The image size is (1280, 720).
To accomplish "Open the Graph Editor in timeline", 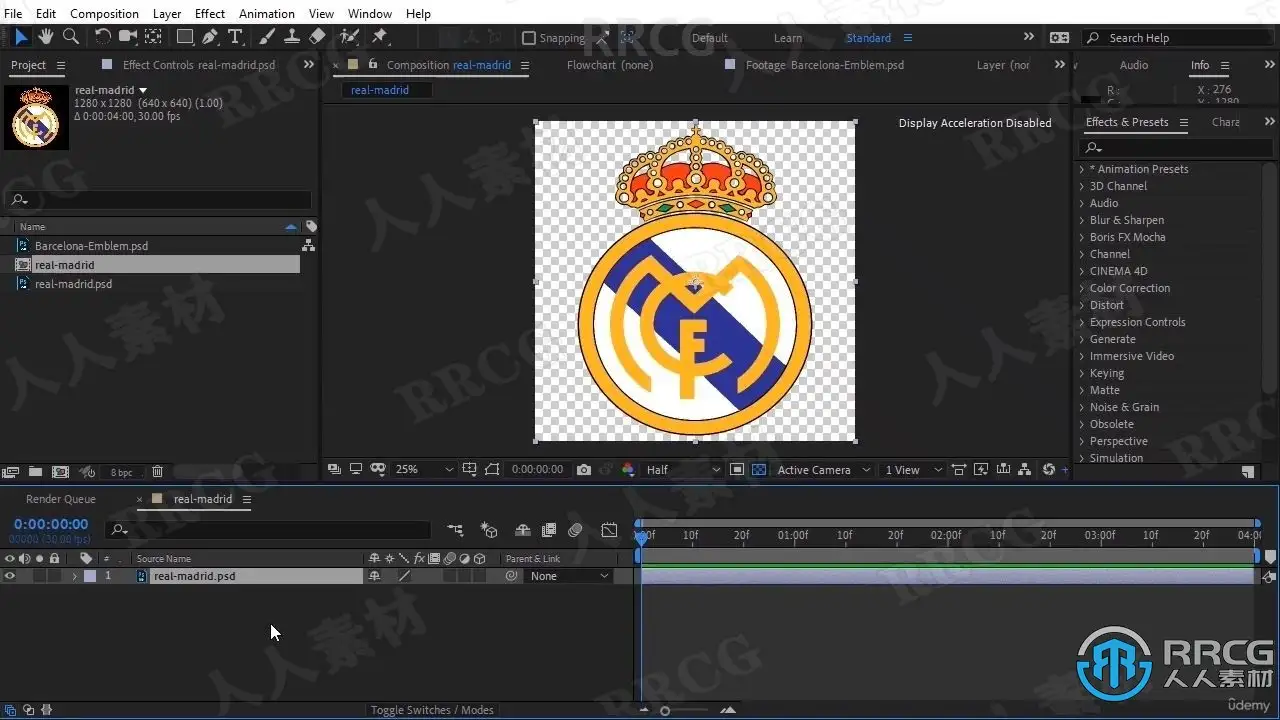I will [609, 530].
